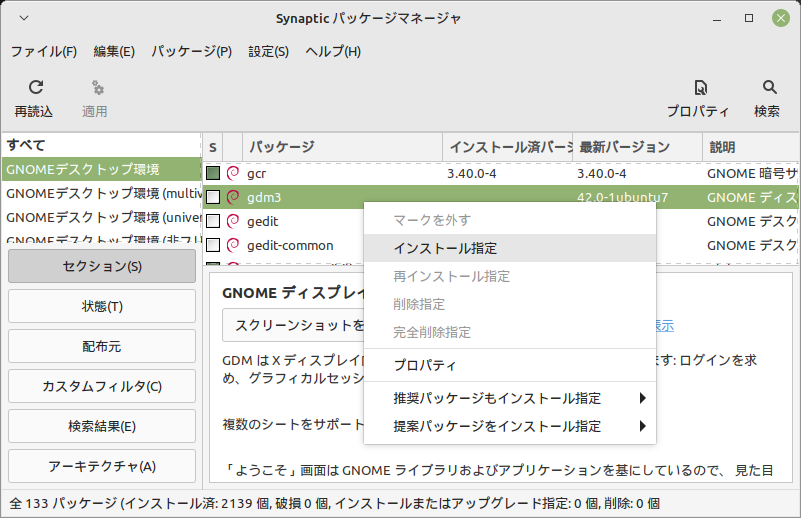Image resolution: width=801 pixels, height=518 pixels.
Task: Click the 適用 apply gears icon
Action: (x=97, y=88)
